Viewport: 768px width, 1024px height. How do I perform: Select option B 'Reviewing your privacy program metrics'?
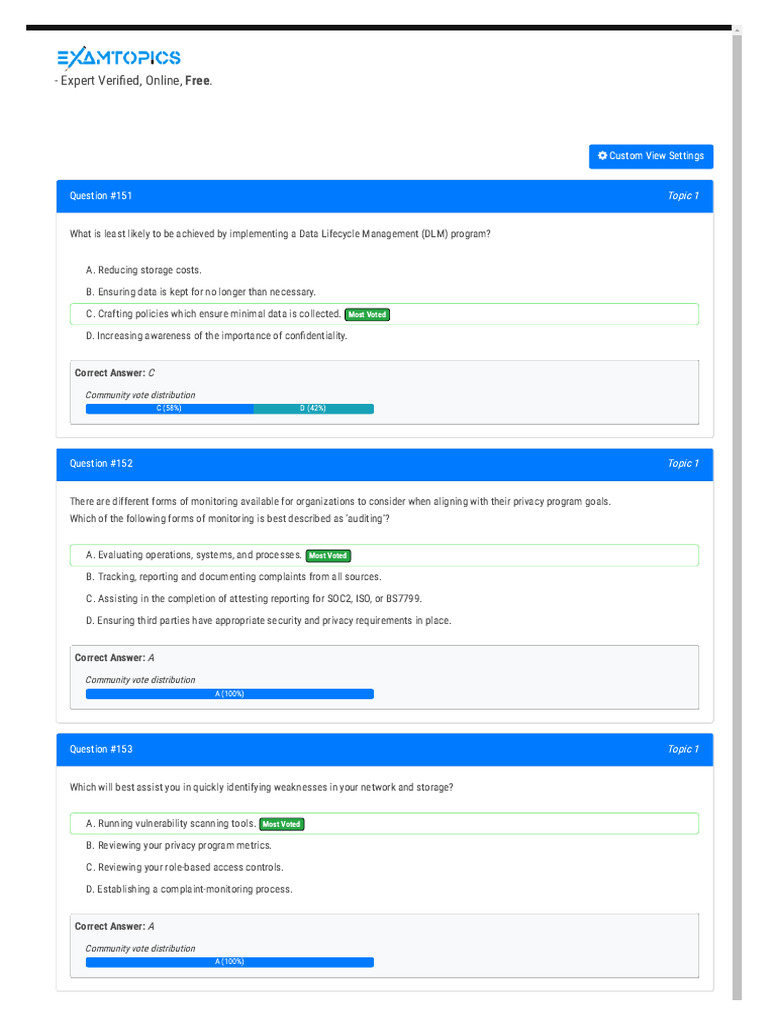click(179, 846)
